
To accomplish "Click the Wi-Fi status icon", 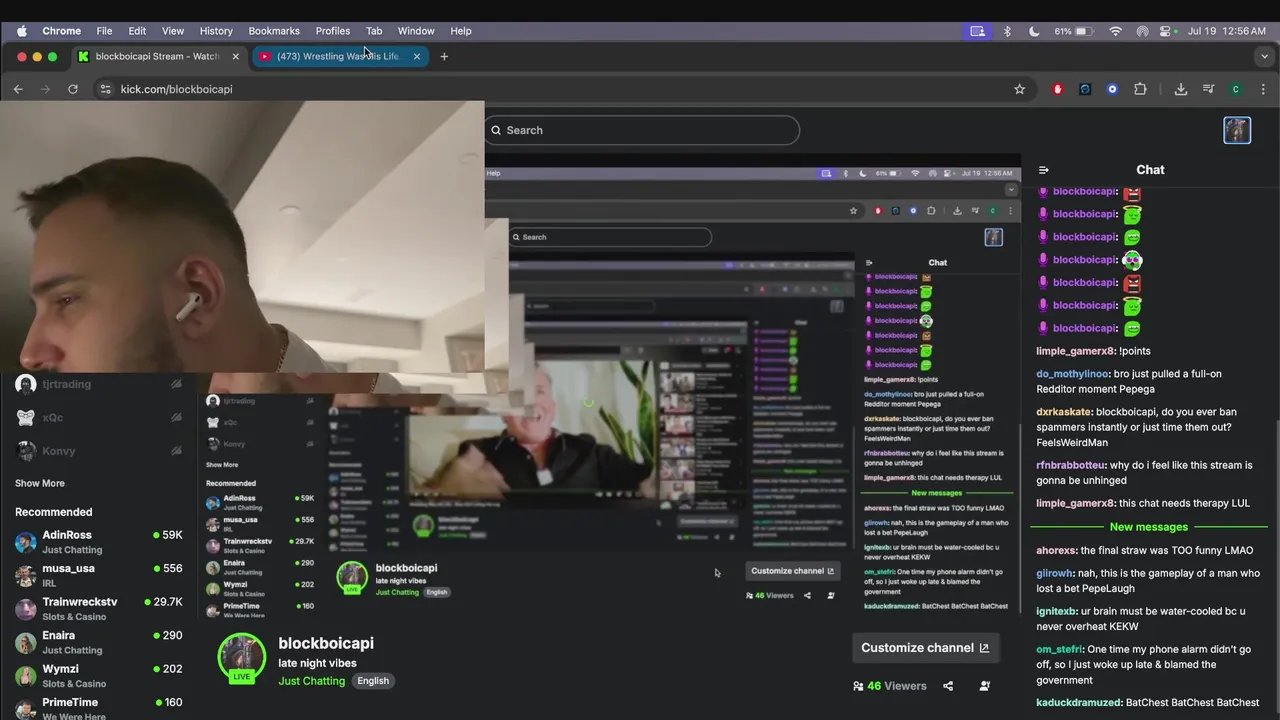I will tap(1115, 31).
